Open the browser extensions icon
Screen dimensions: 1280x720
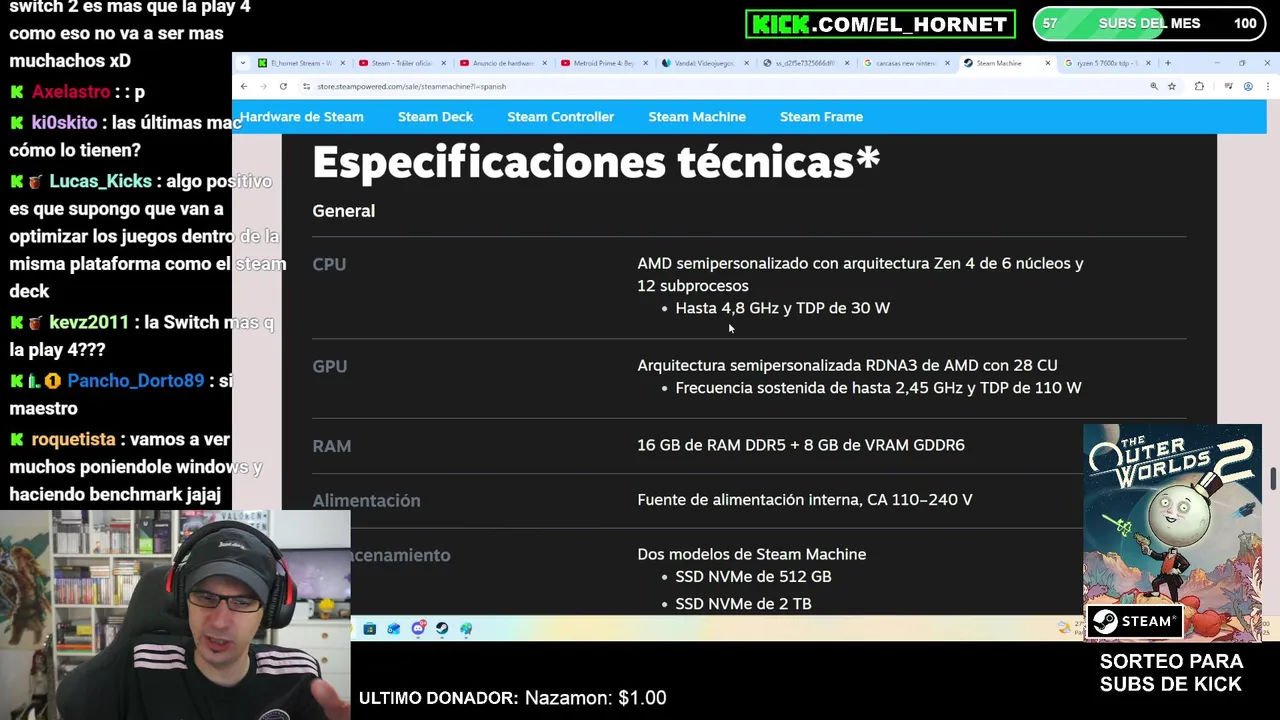[1199, 86]
